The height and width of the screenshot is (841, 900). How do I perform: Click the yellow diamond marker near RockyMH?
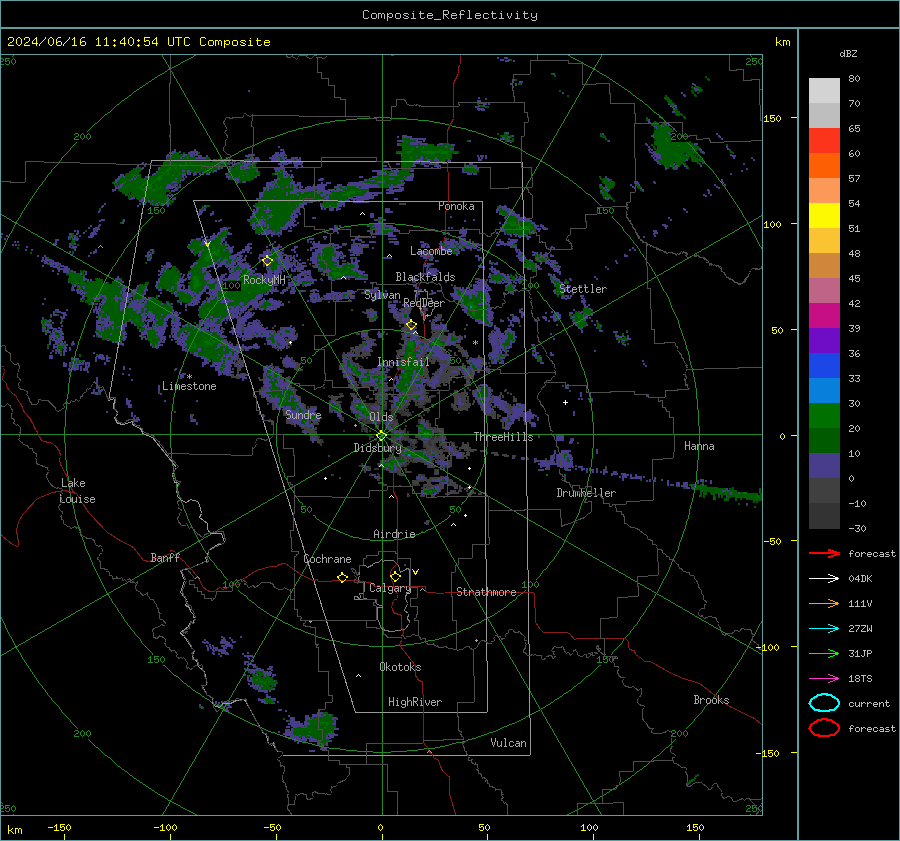pyautogui.click(x=267, y=261)
